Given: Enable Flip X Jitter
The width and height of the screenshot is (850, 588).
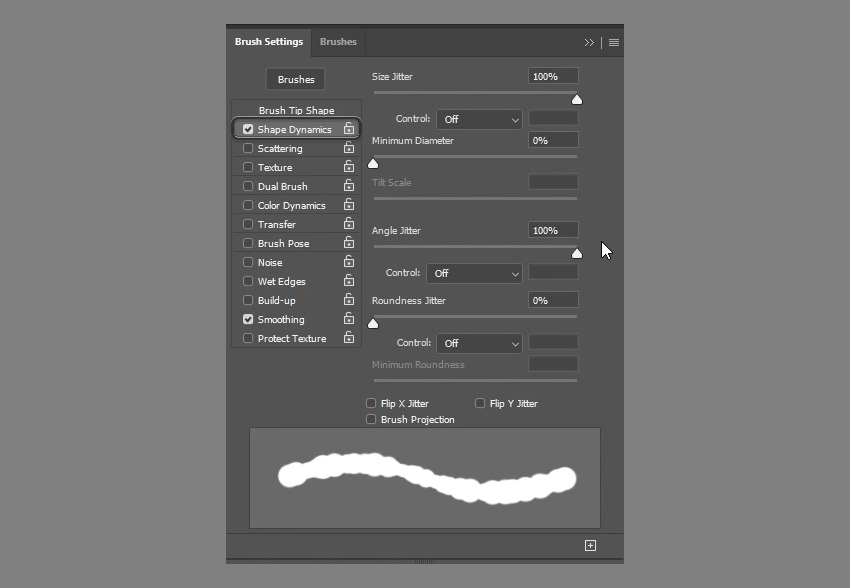Looking at the screenshot, I should pos(371,403).
